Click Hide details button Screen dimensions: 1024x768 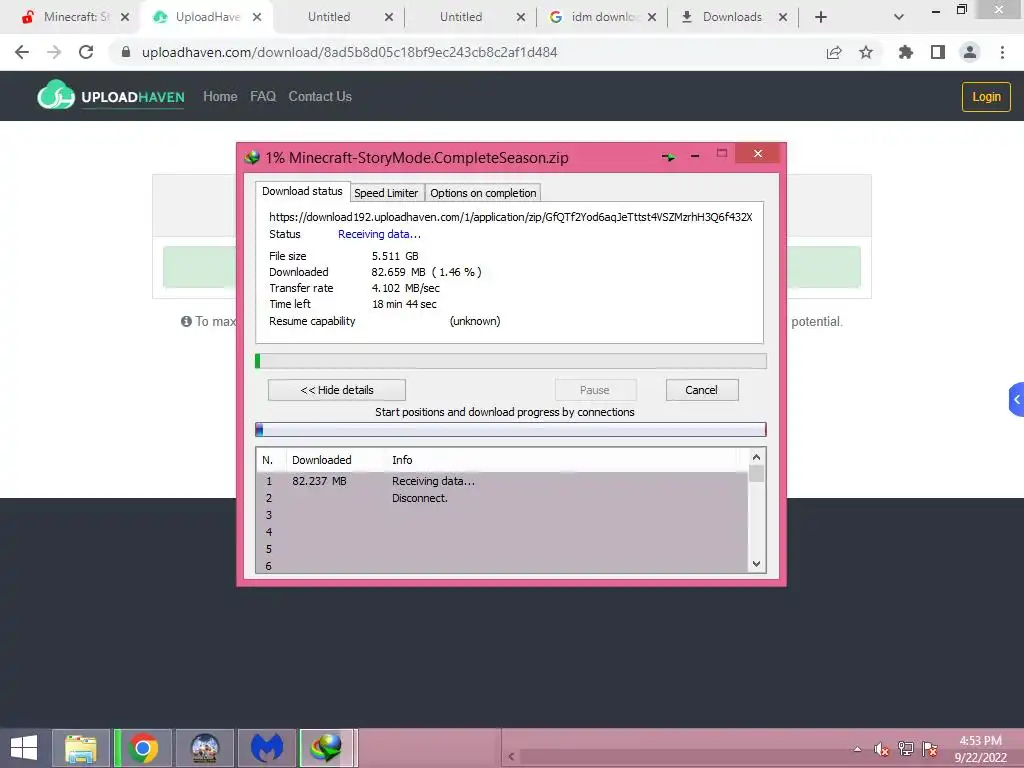[x=337, y=390]
